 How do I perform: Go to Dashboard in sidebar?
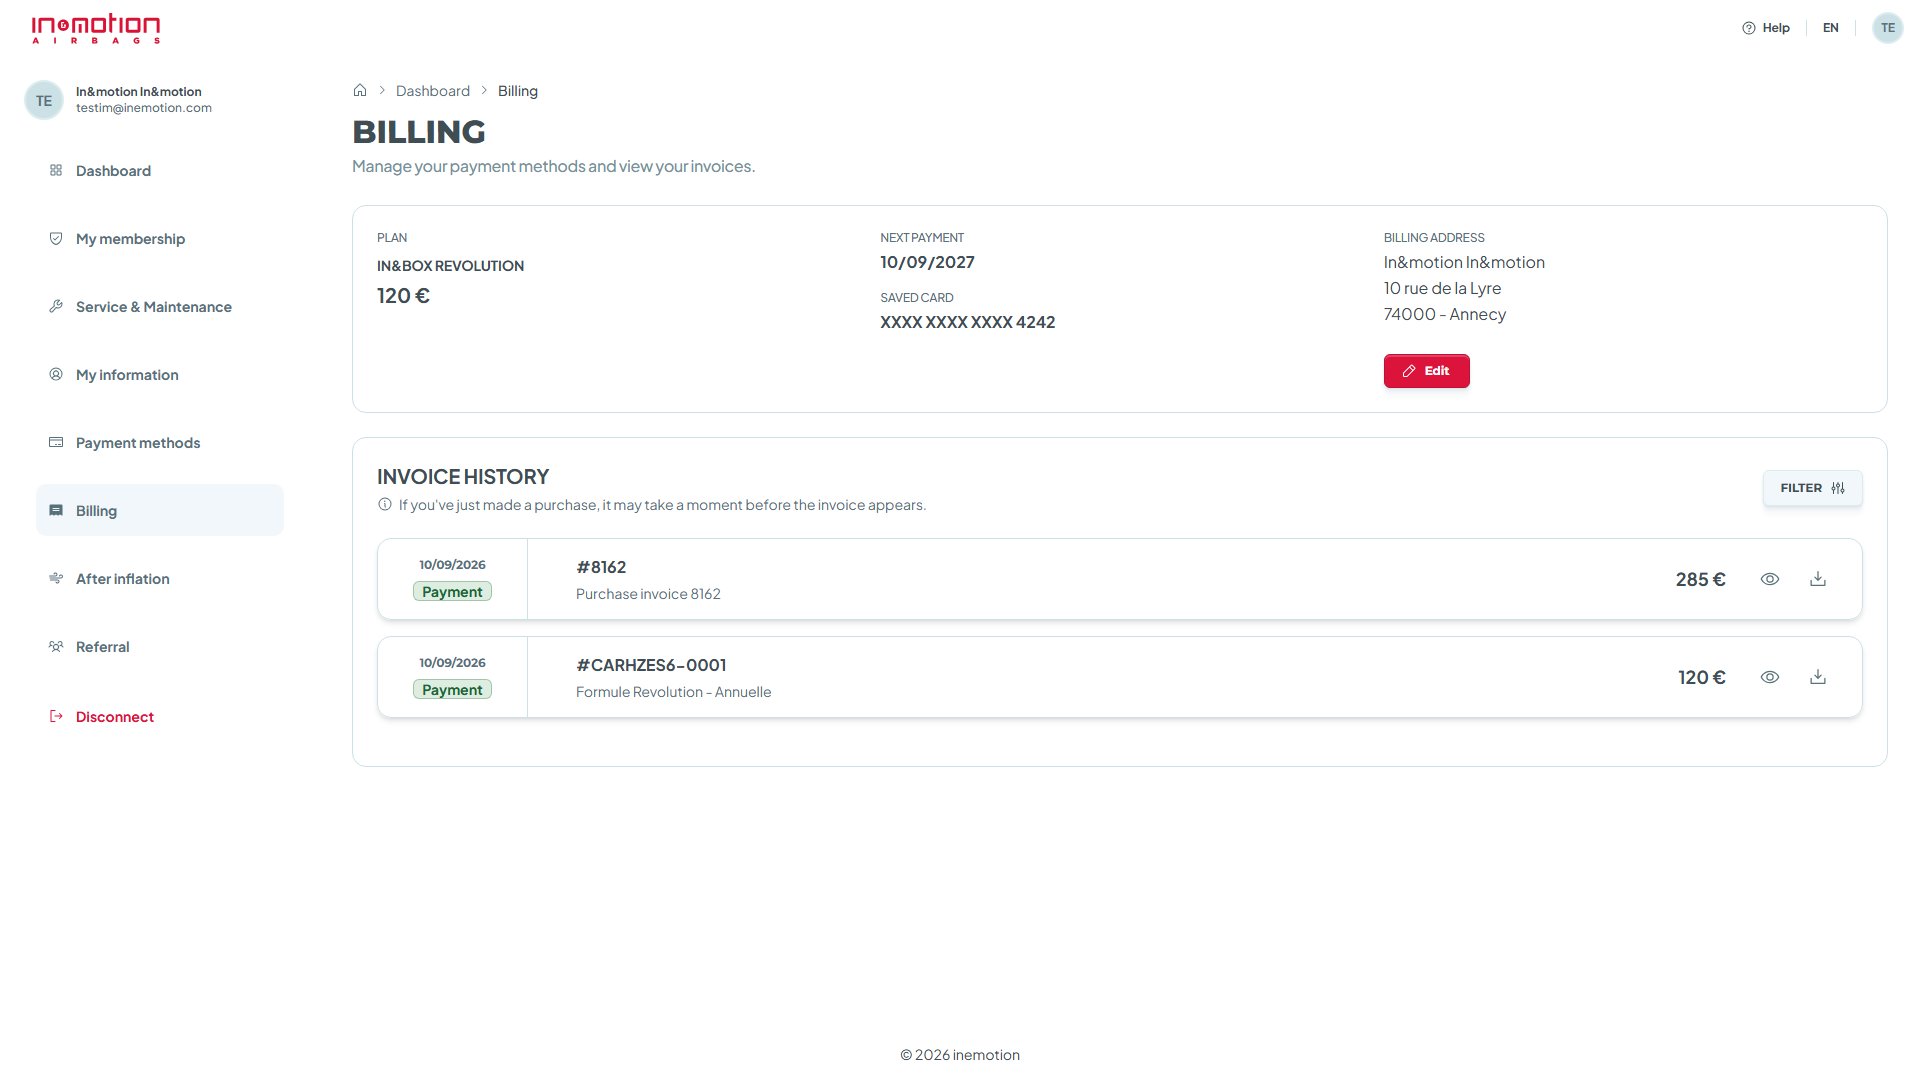tap(160, 171)
